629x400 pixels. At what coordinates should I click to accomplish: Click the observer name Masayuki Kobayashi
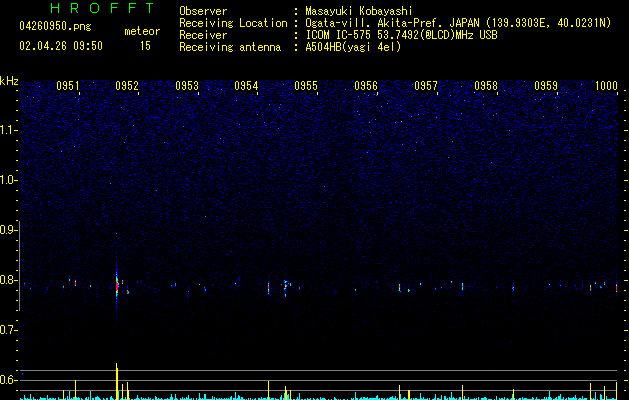click(359, 11)
